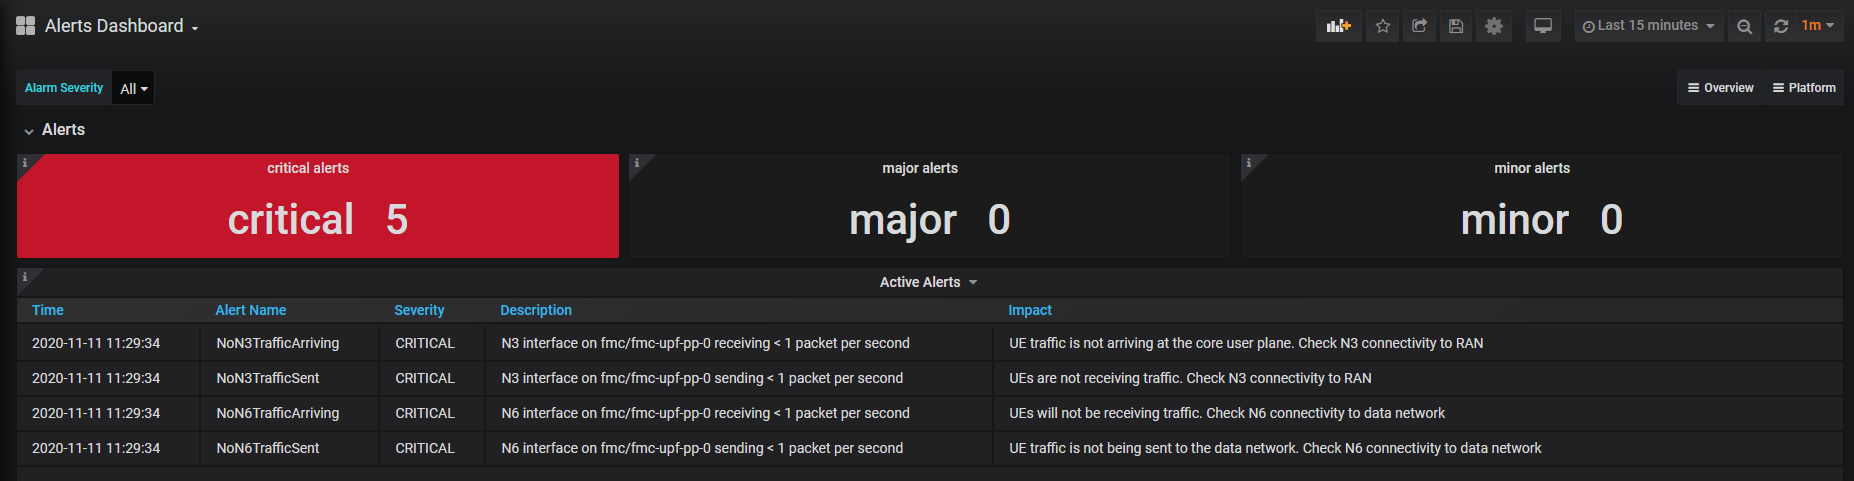The width and height of the screenshot is (1854, 481).
Task: Open the Active Alerts panel title menu
Action: [x=928, y=282]
